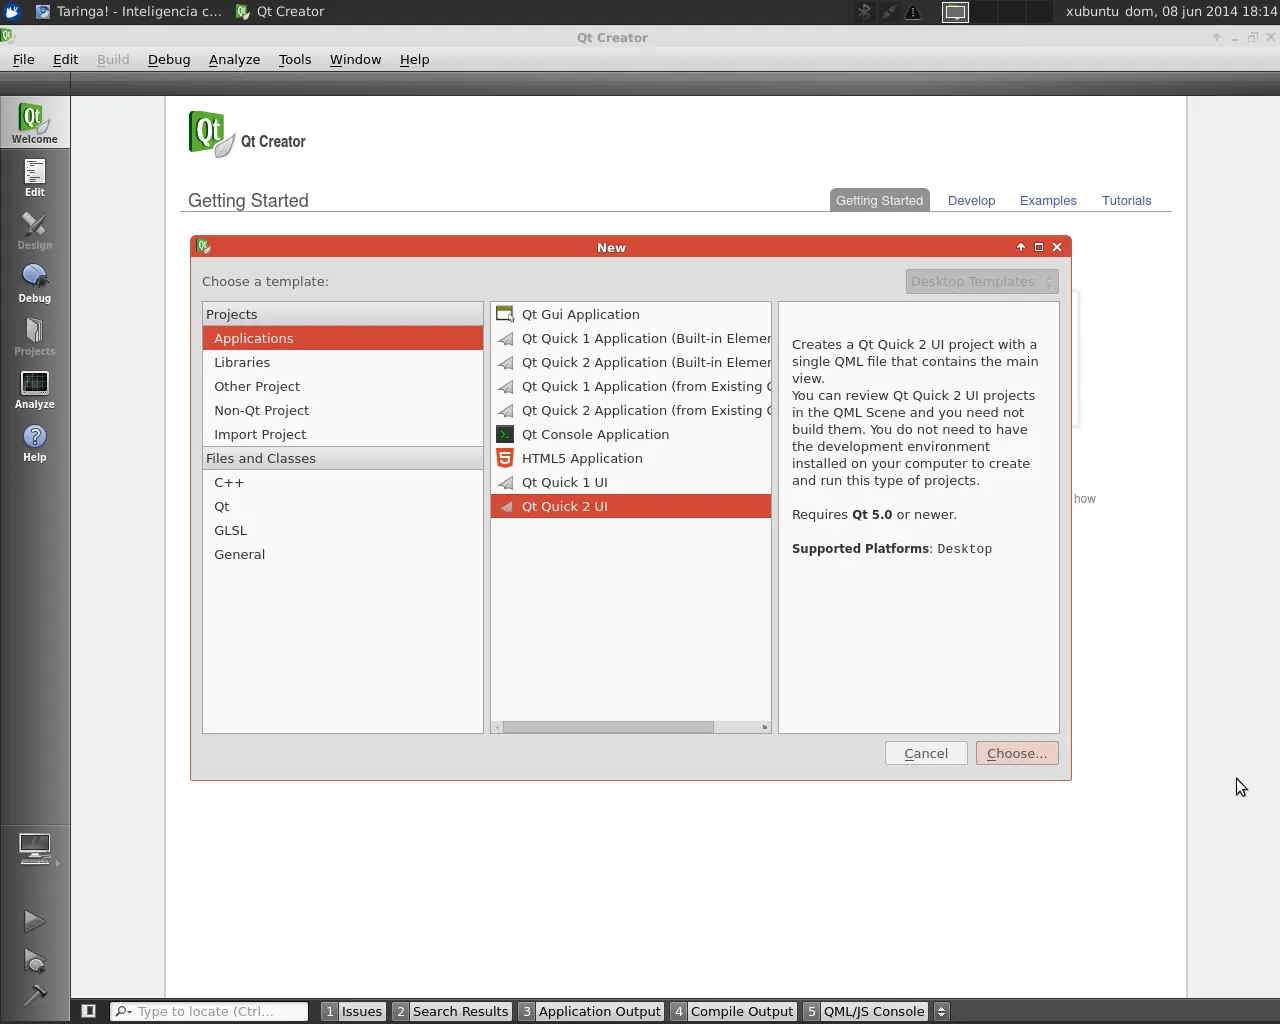
Task: Click the HTML5 Application icon
Action: coord(505,458)
